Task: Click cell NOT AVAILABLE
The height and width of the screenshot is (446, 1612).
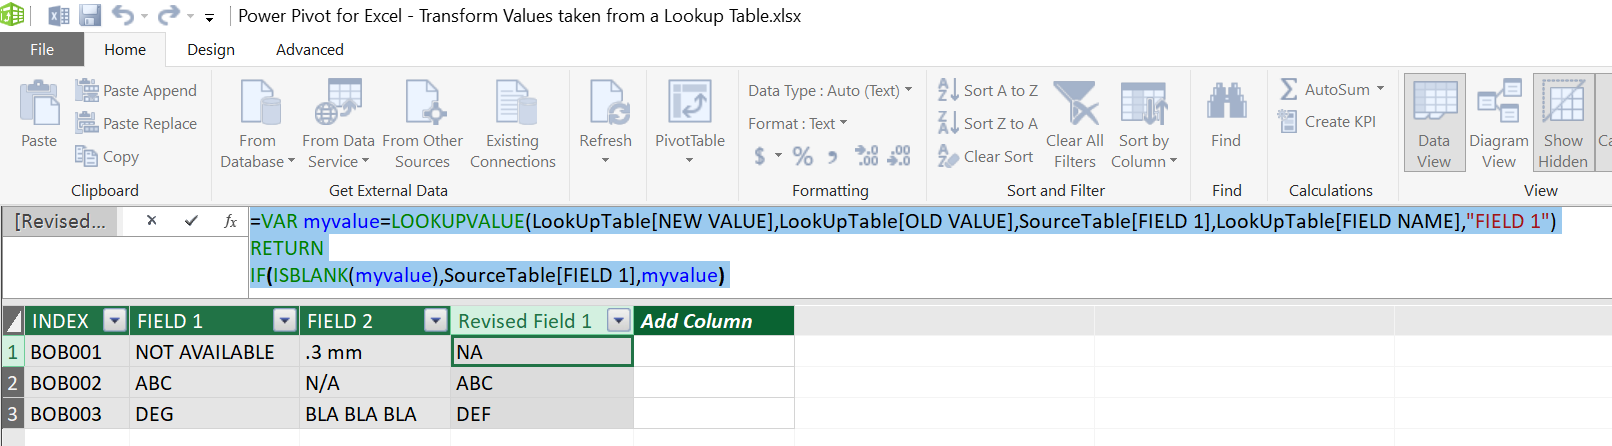Action: 214,351
